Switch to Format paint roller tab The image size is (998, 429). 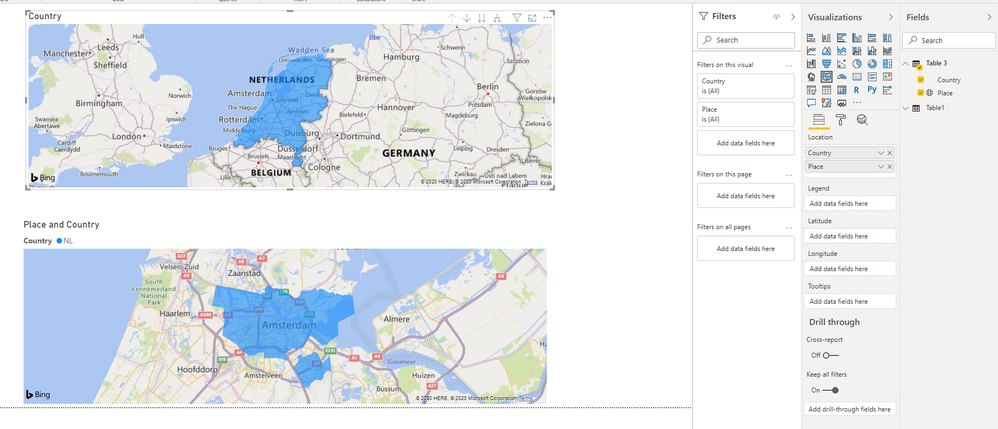[841, 120]
